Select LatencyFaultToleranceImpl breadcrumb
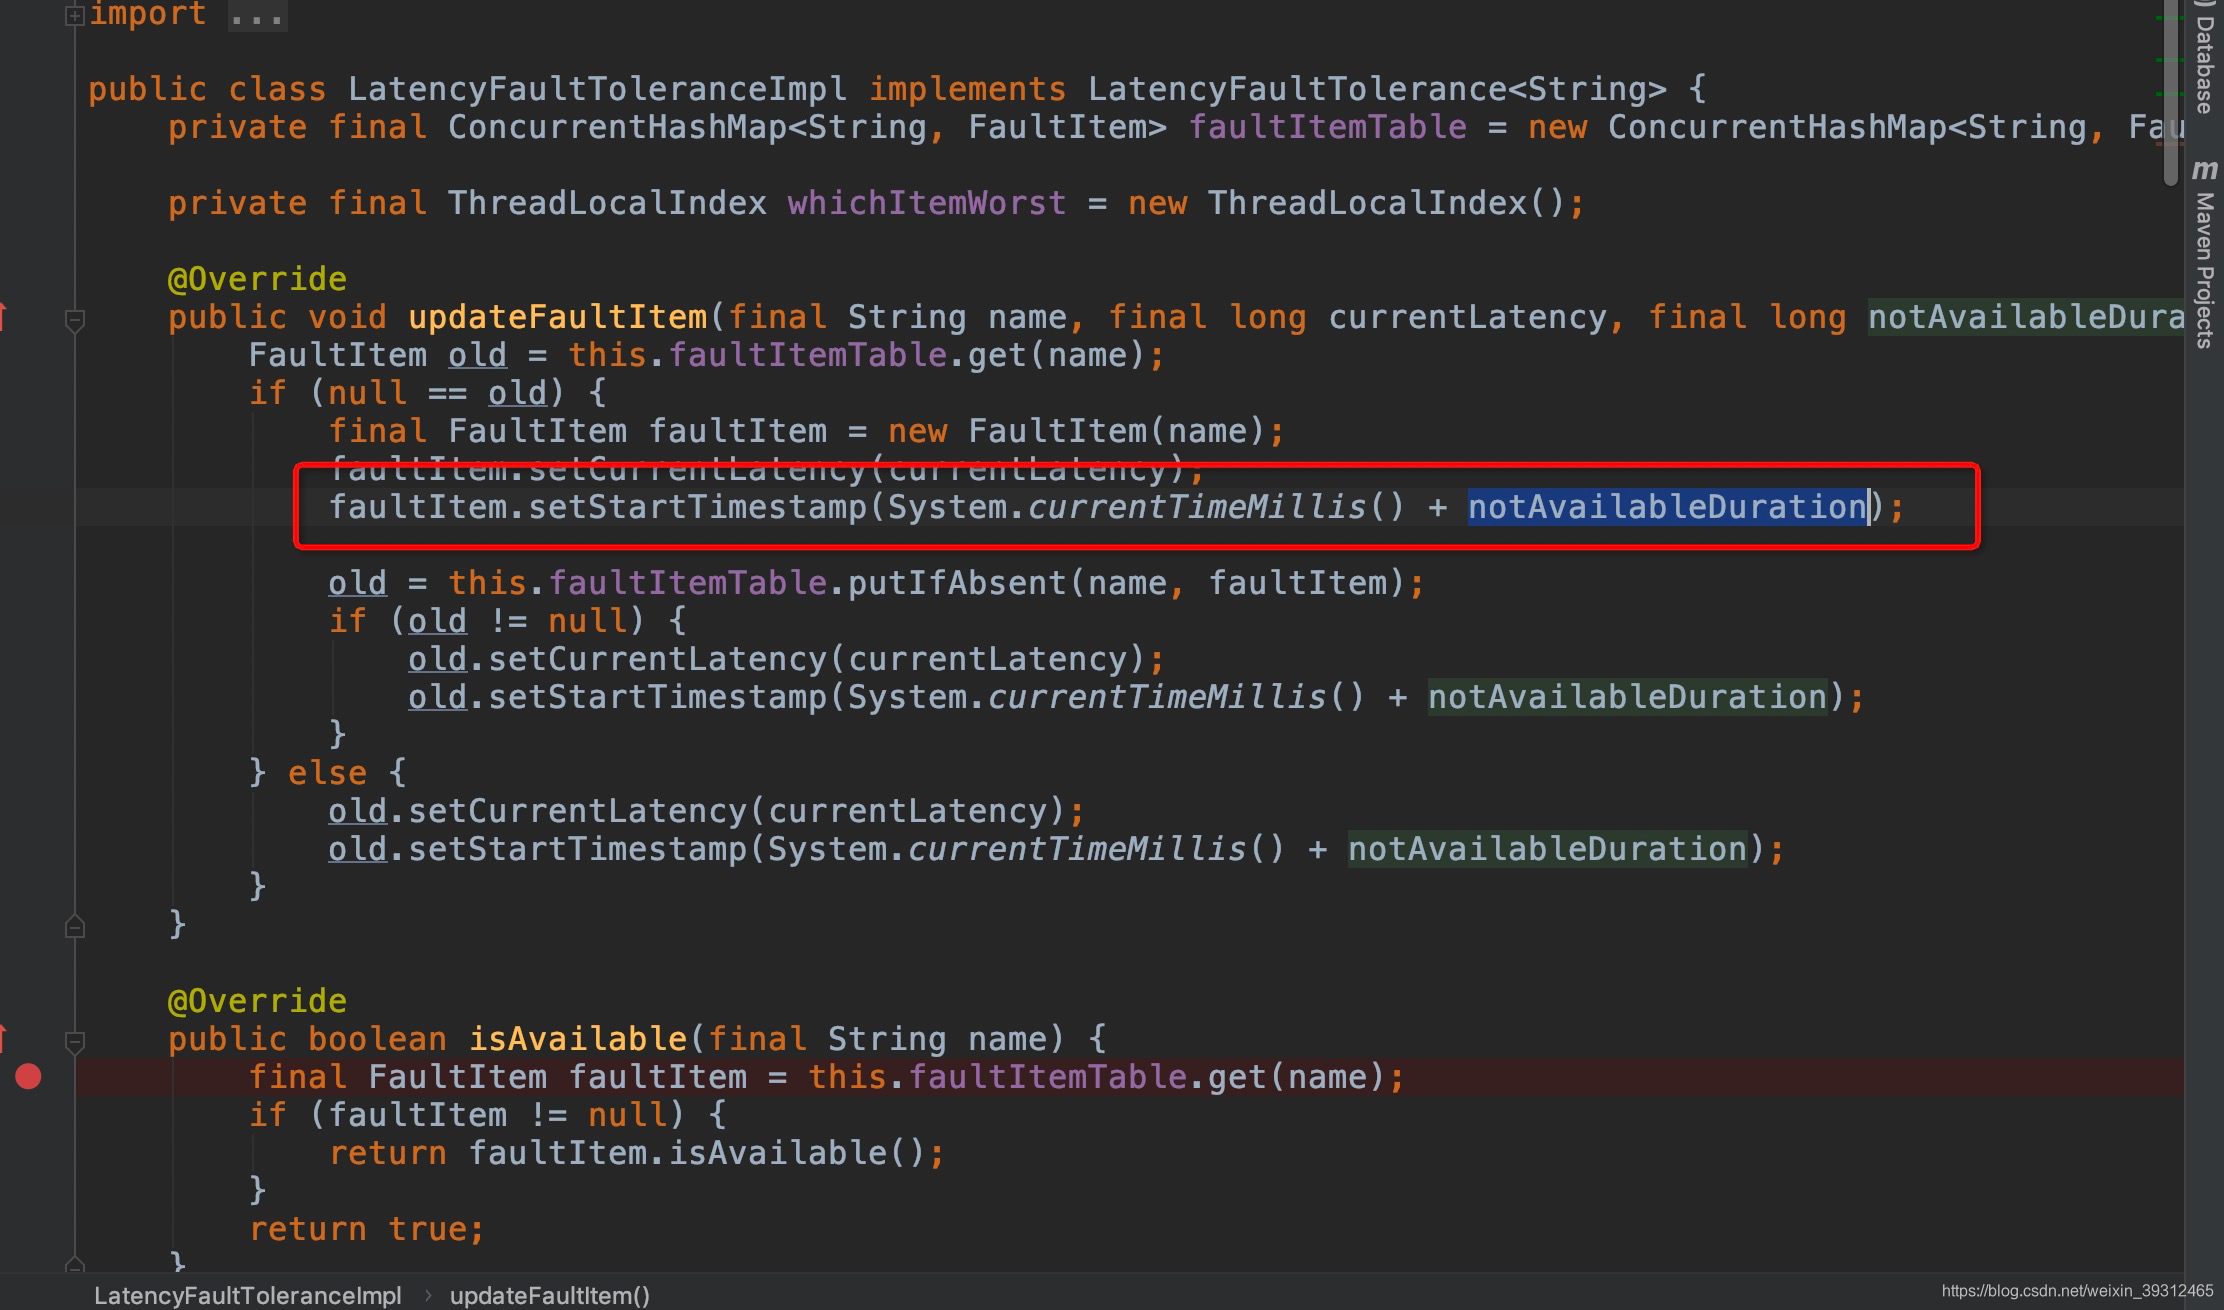 pos(247,1295)
